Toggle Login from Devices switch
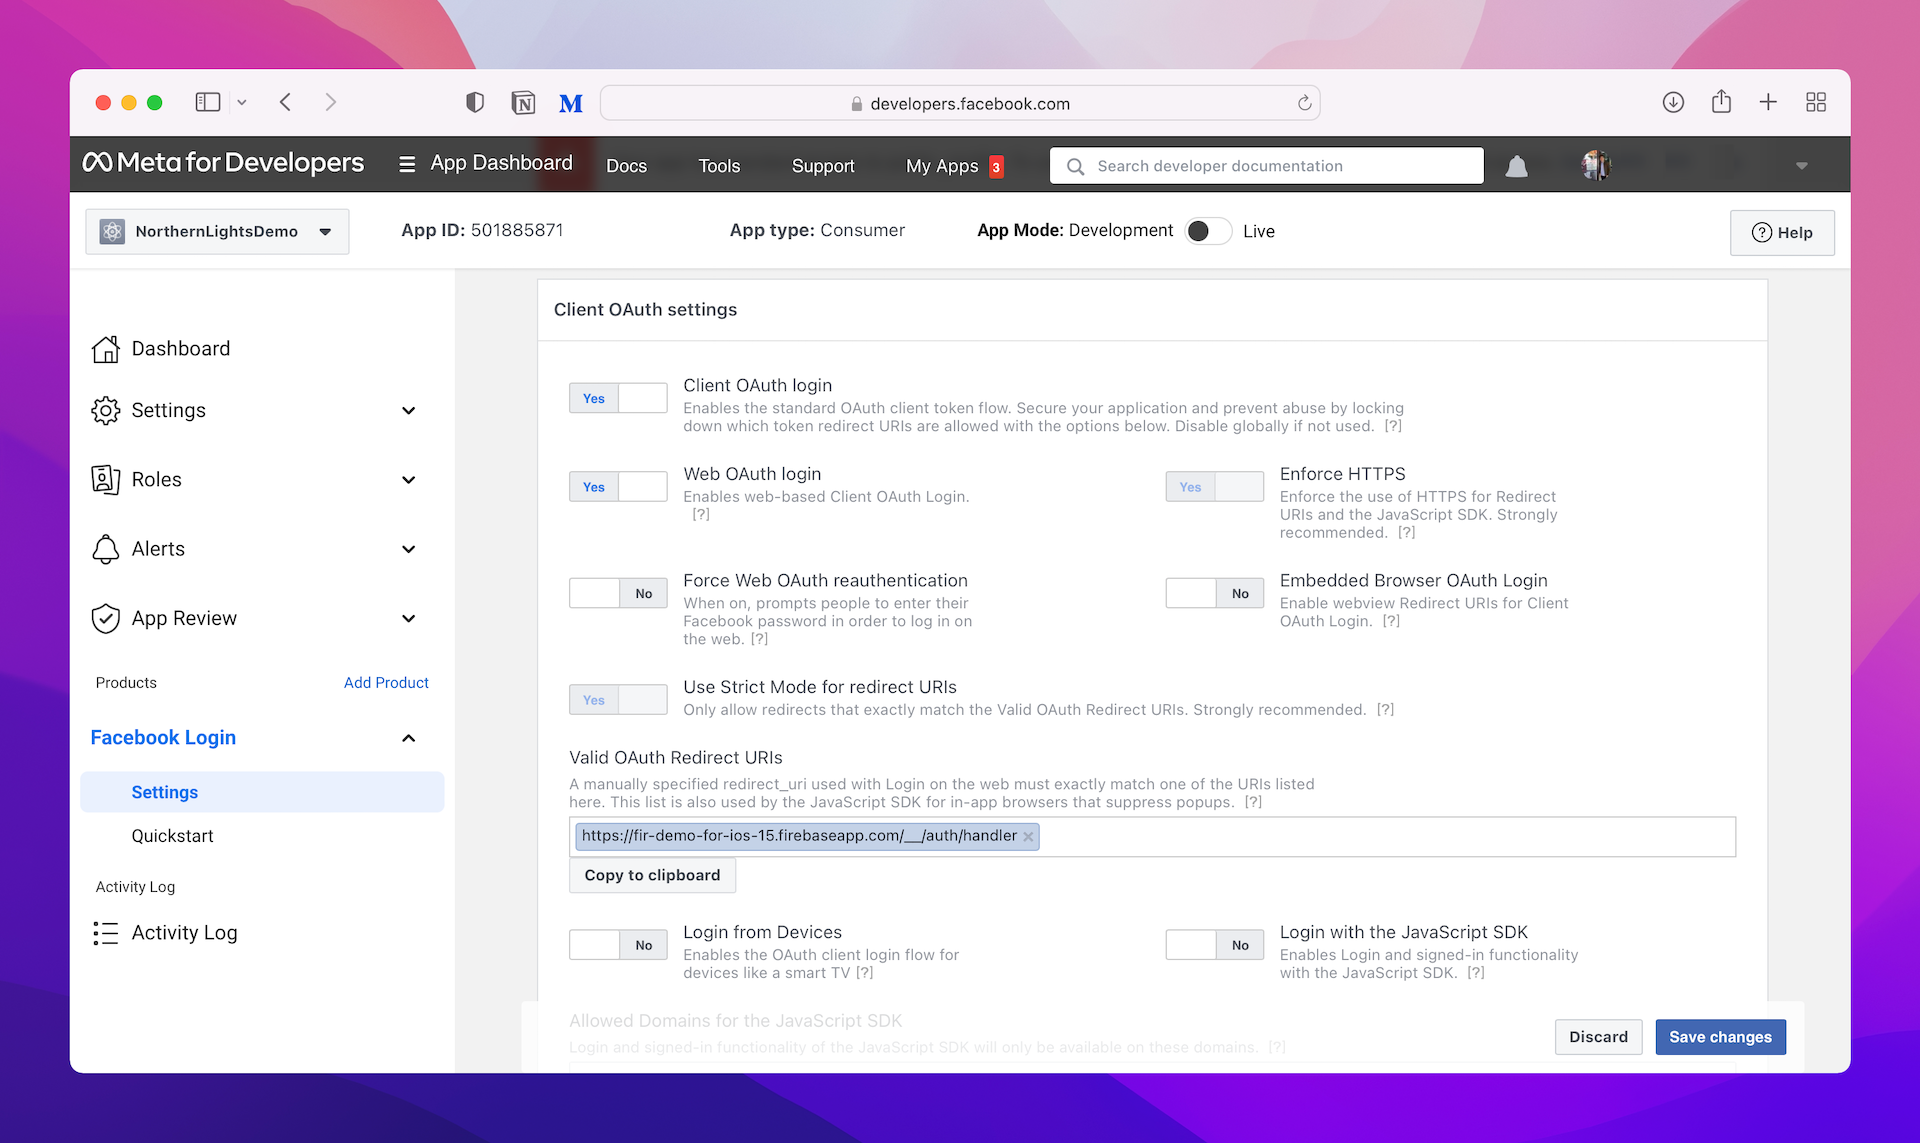 (x=618, y=945)
